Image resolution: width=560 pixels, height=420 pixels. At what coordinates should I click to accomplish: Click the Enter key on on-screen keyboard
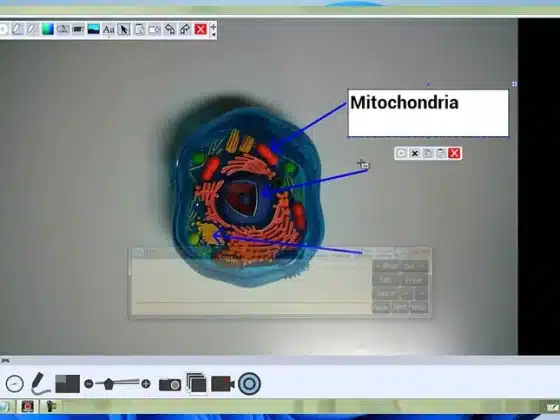(414, 280)
